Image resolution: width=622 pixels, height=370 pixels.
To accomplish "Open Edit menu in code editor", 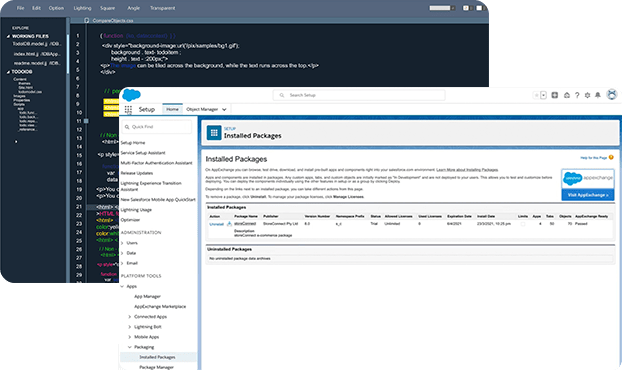I will 36,8.
